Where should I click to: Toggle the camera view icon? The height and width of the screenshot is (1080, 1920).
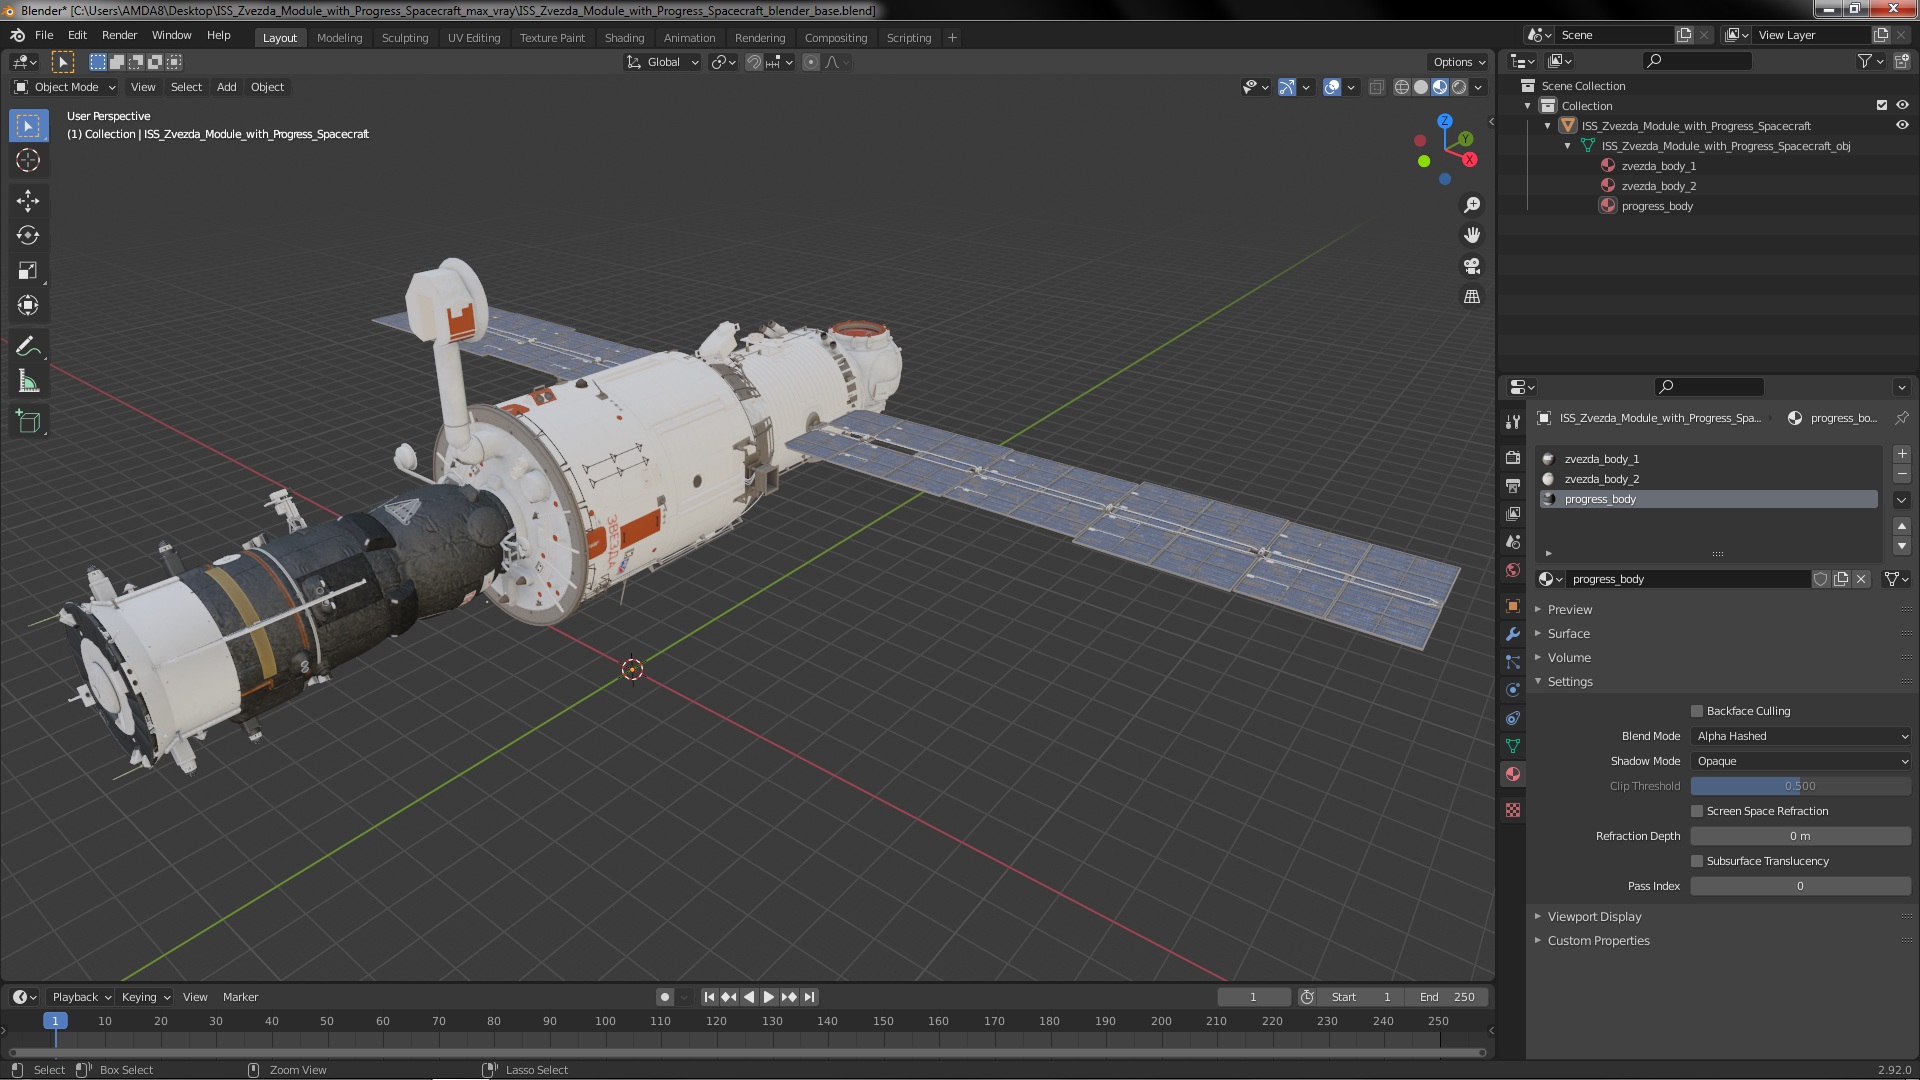1472,266
